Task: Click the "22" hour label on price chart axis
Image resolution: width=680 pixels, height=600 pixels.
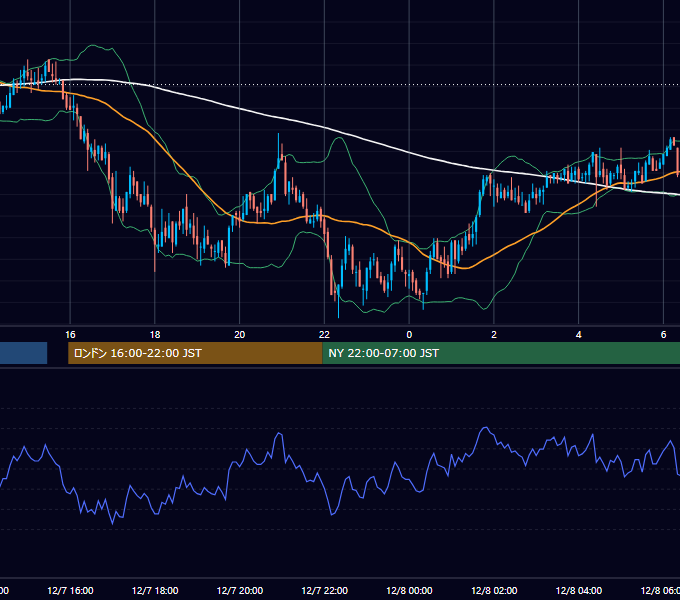Action: click(324, 335)
